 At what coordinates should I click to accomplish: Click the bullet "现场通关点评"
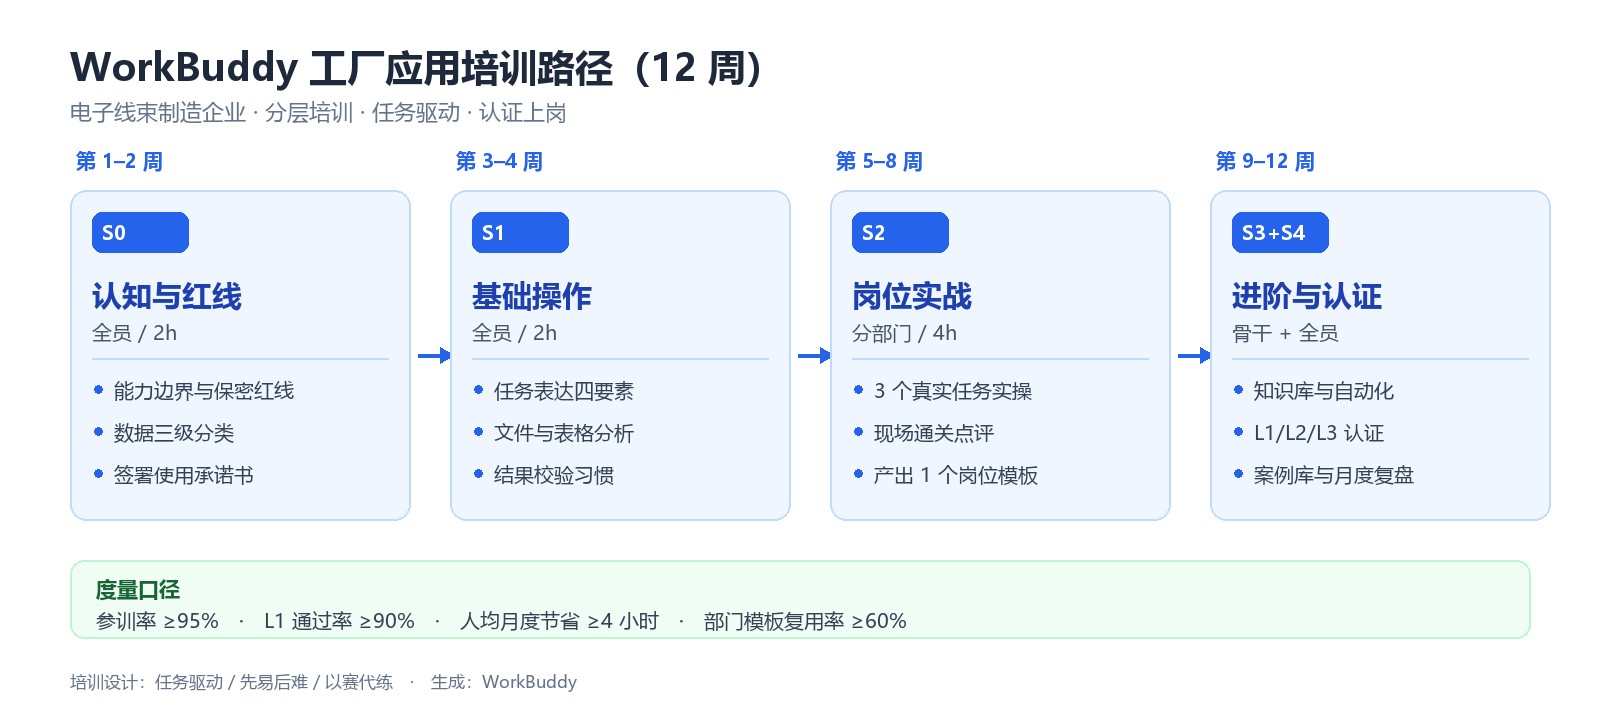pyautogui.click(x=934, y=433)
